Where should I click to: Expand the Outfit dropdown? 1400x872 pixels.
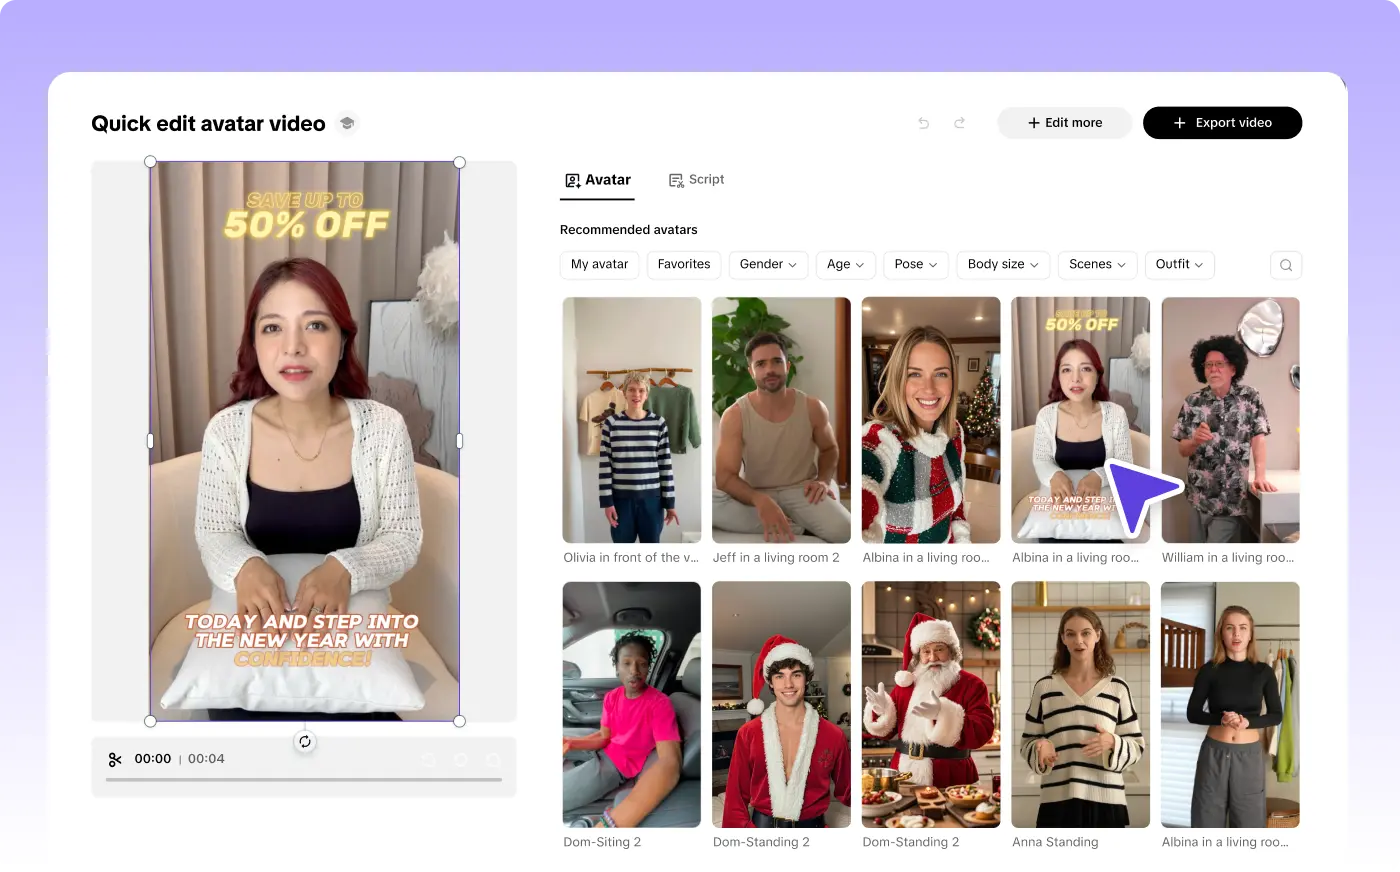click(x=1179, y=265)
